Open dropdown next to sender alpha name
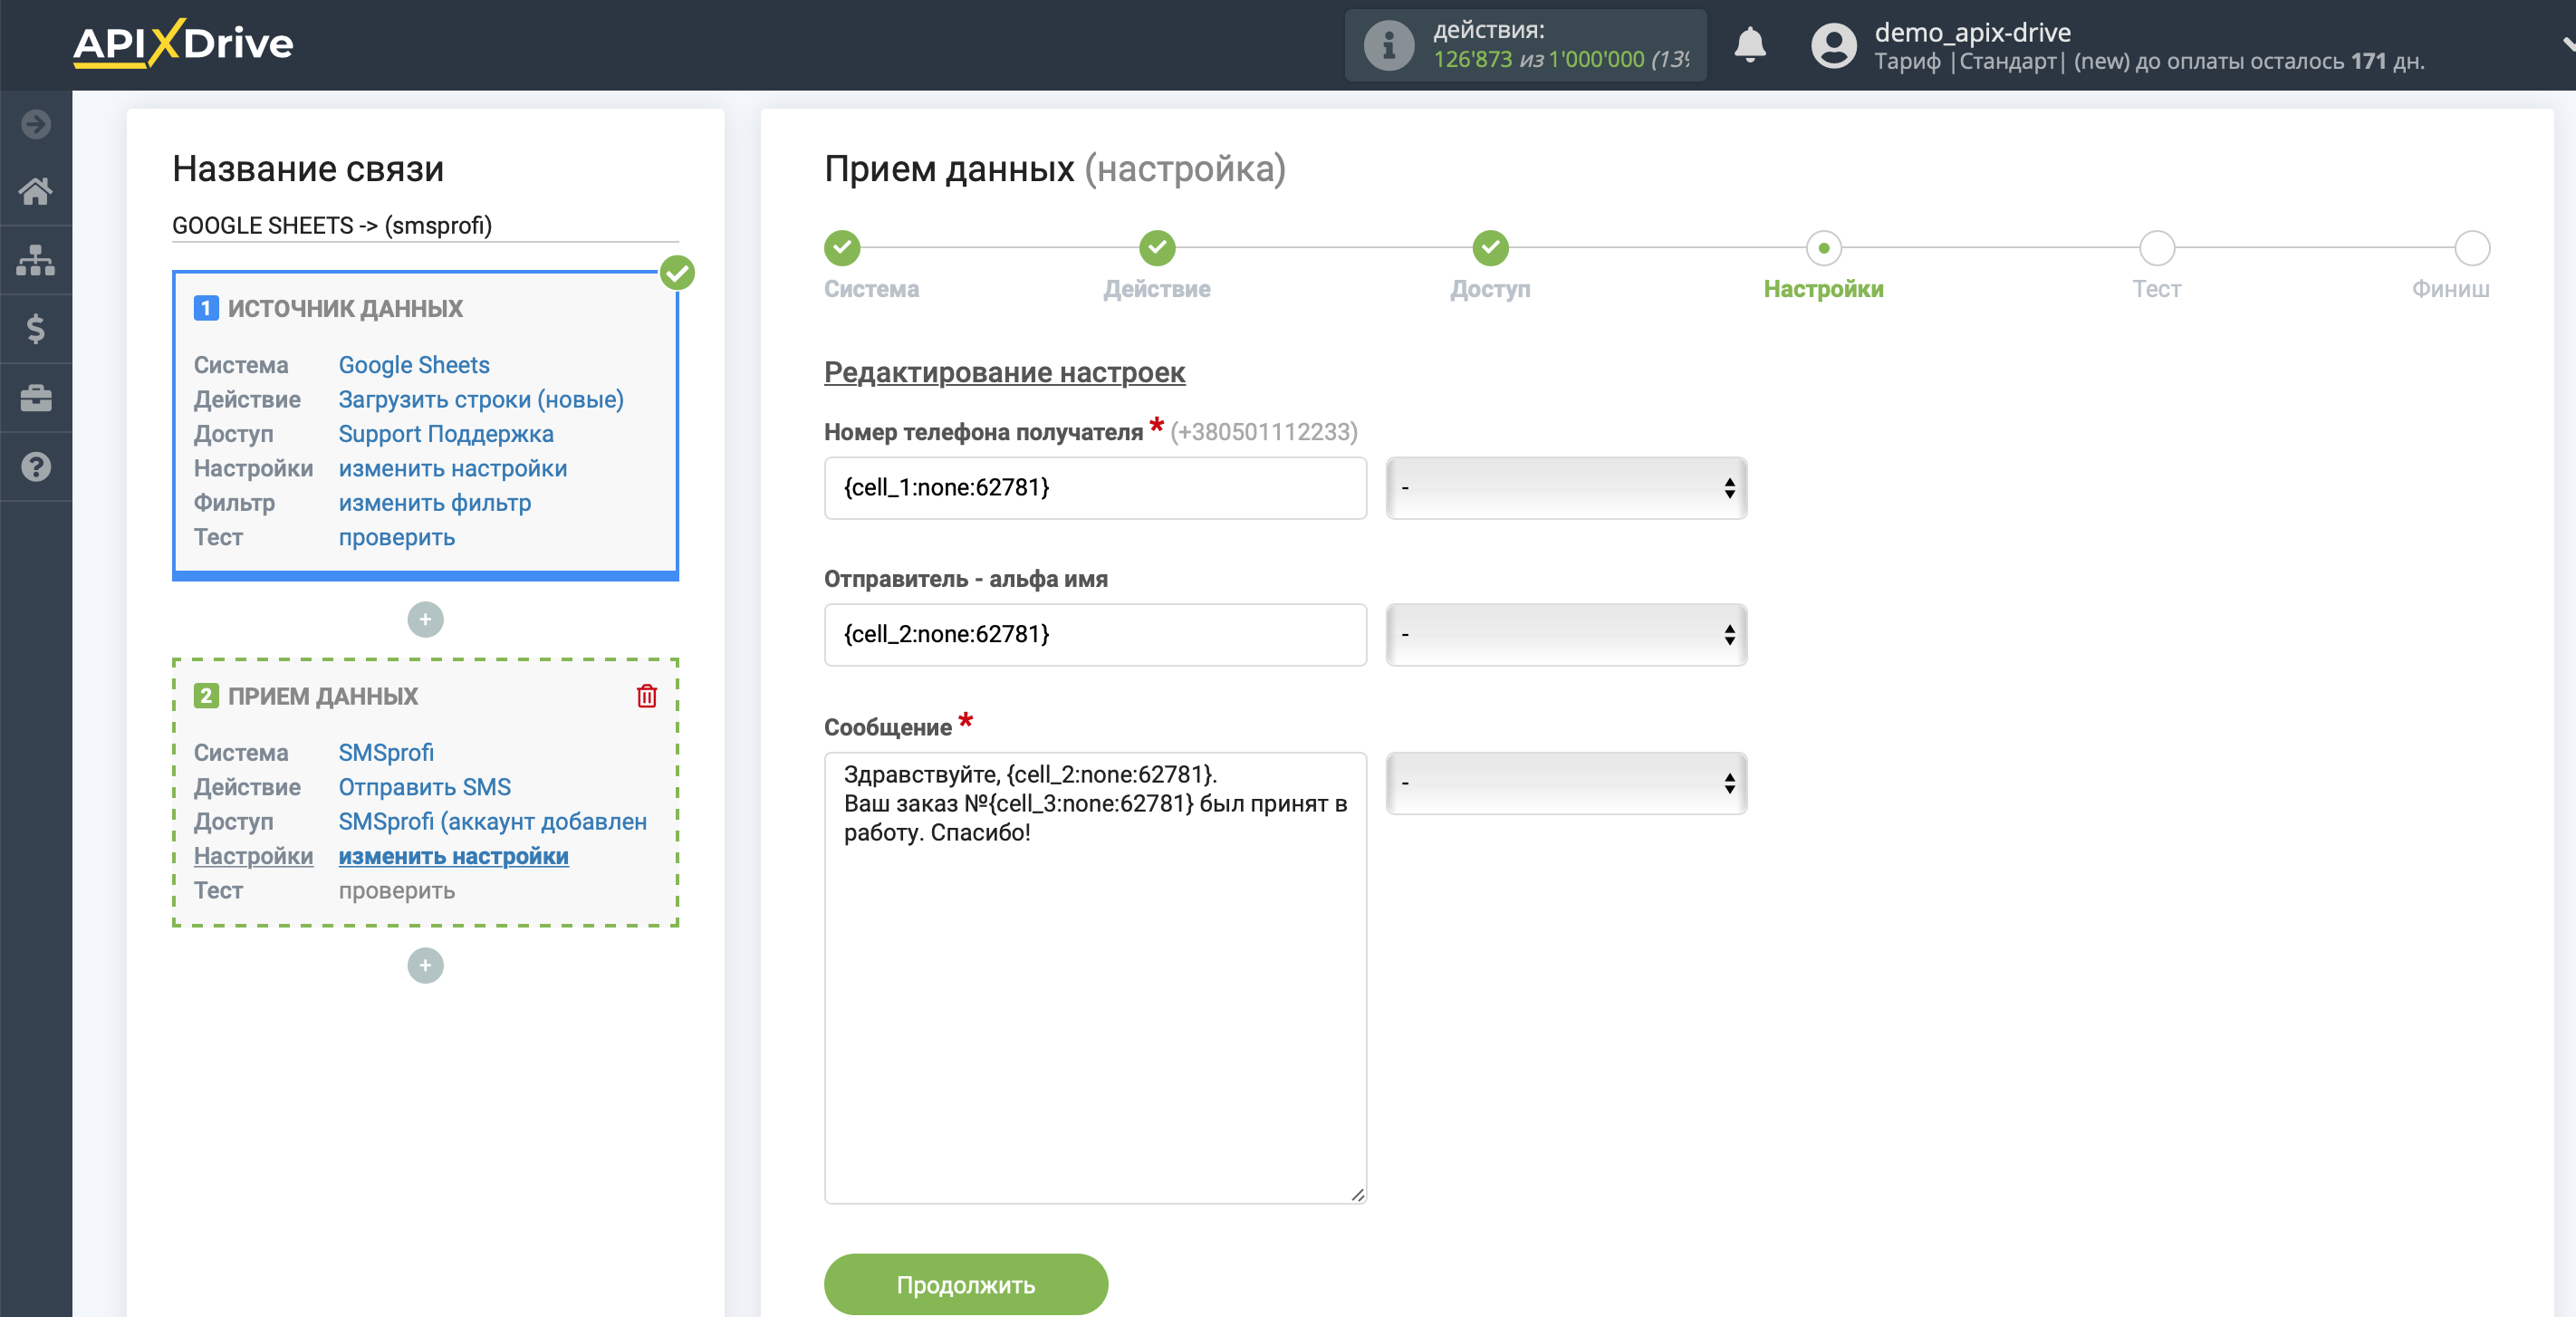The image size is (2576, 1317). [x=1566, y=635]
